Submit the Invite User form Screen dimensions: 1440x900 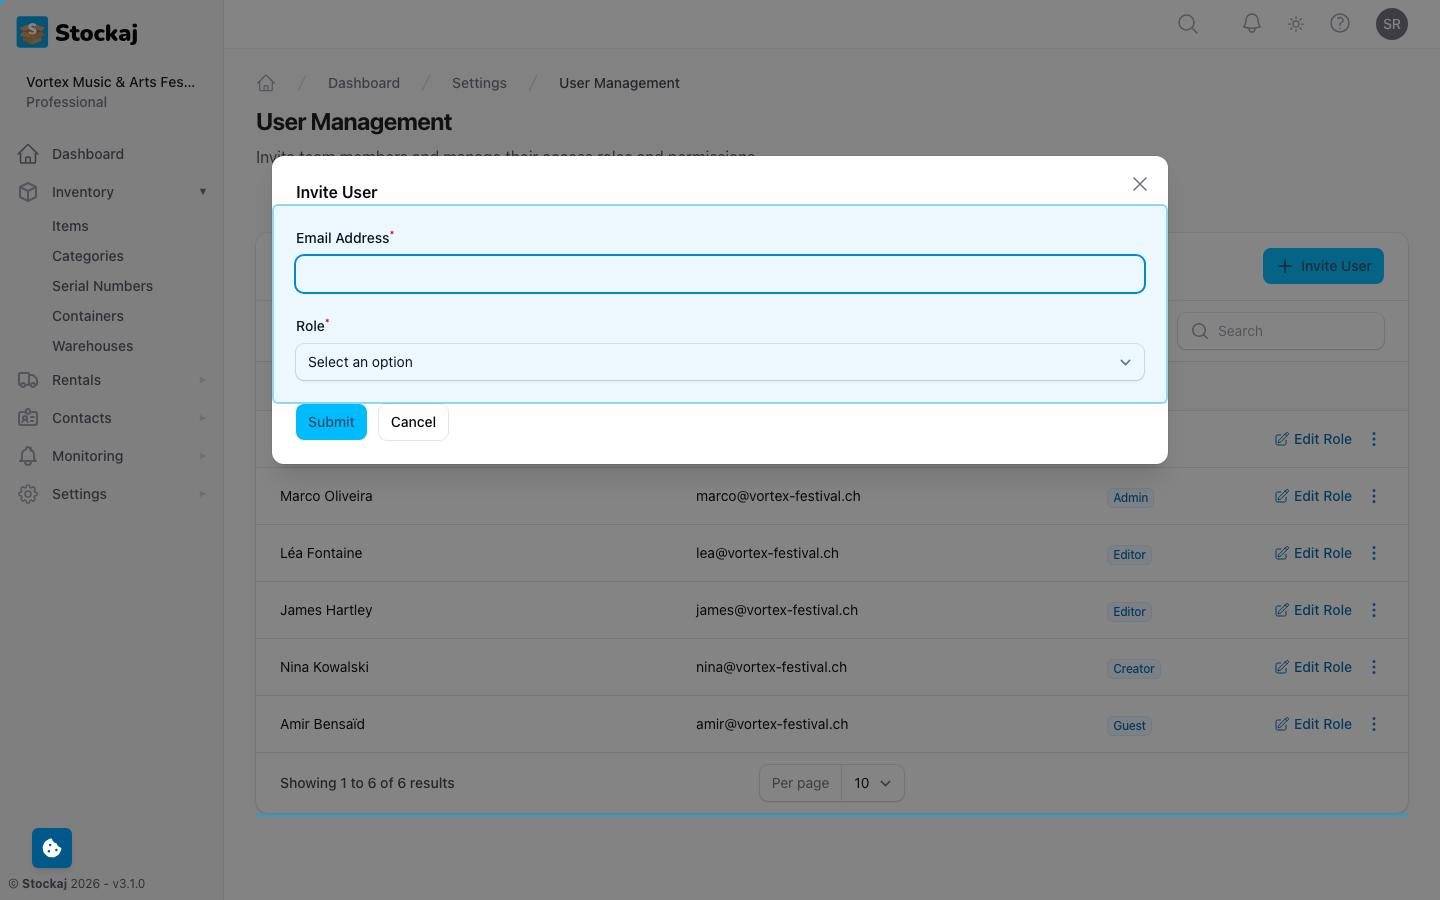(331, 421)
